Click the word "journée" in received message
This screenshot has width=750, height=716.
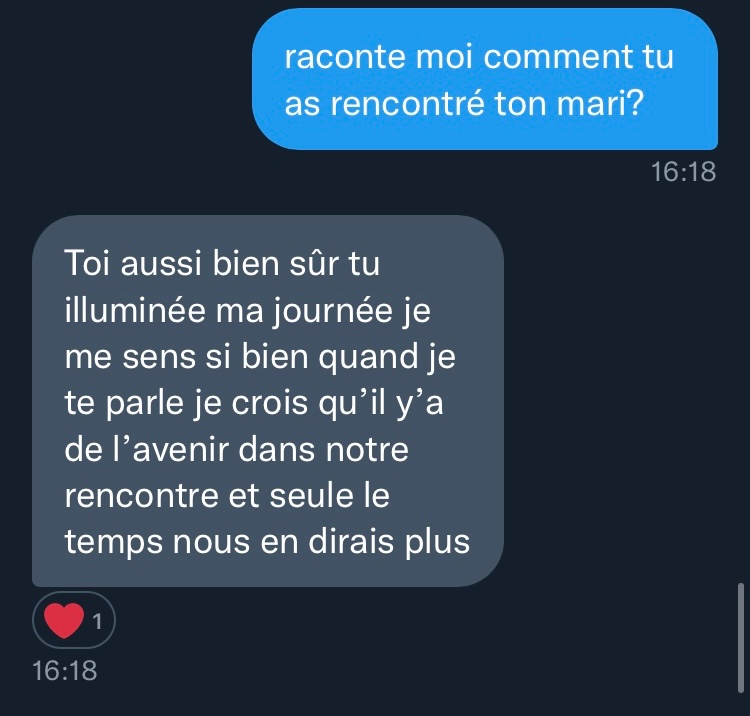[333, 311]
